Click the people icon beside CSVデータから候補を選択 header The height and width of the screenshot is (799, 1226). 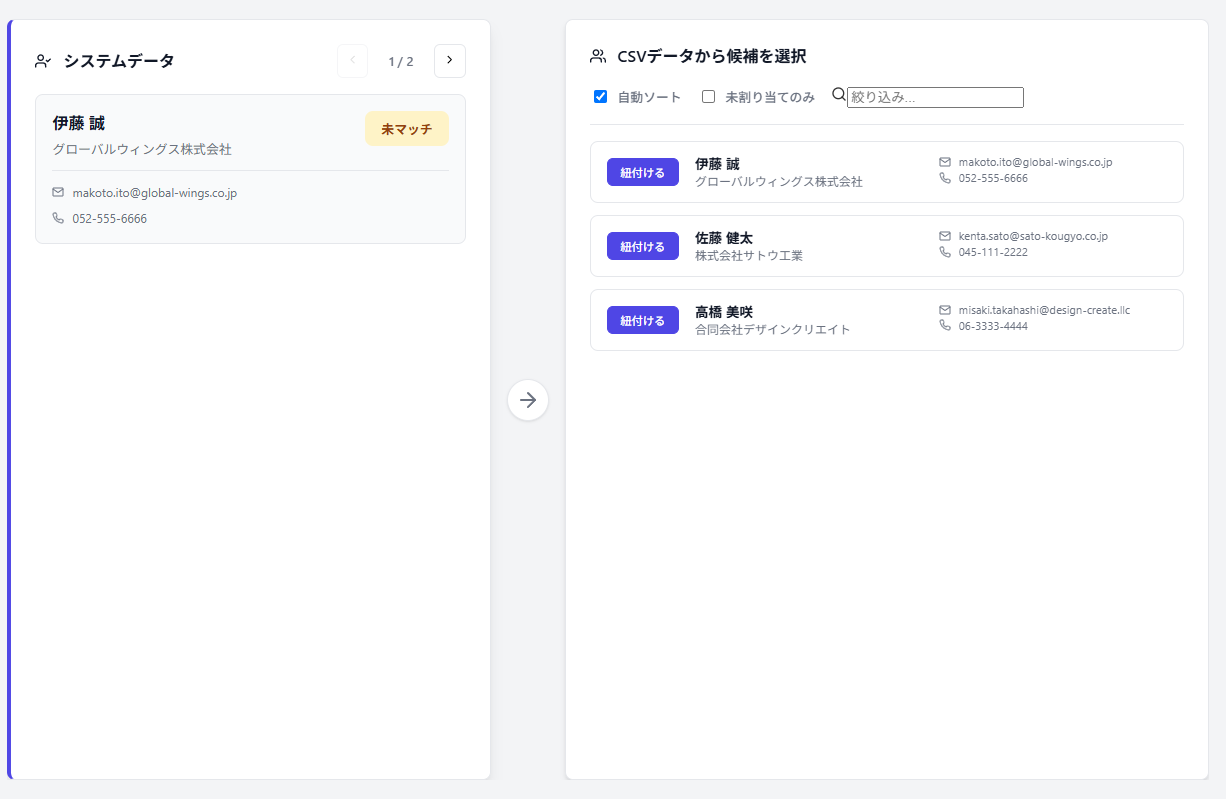599,56
